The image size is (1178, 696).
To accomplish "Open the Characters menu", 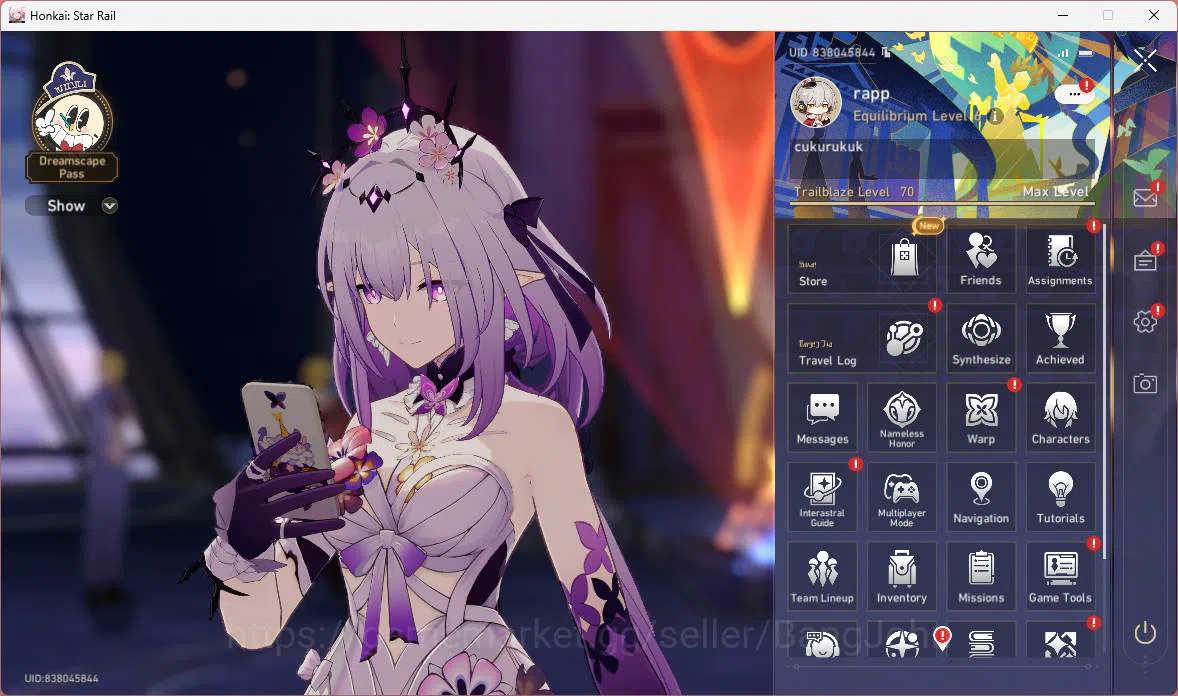I will point(1060,418).
